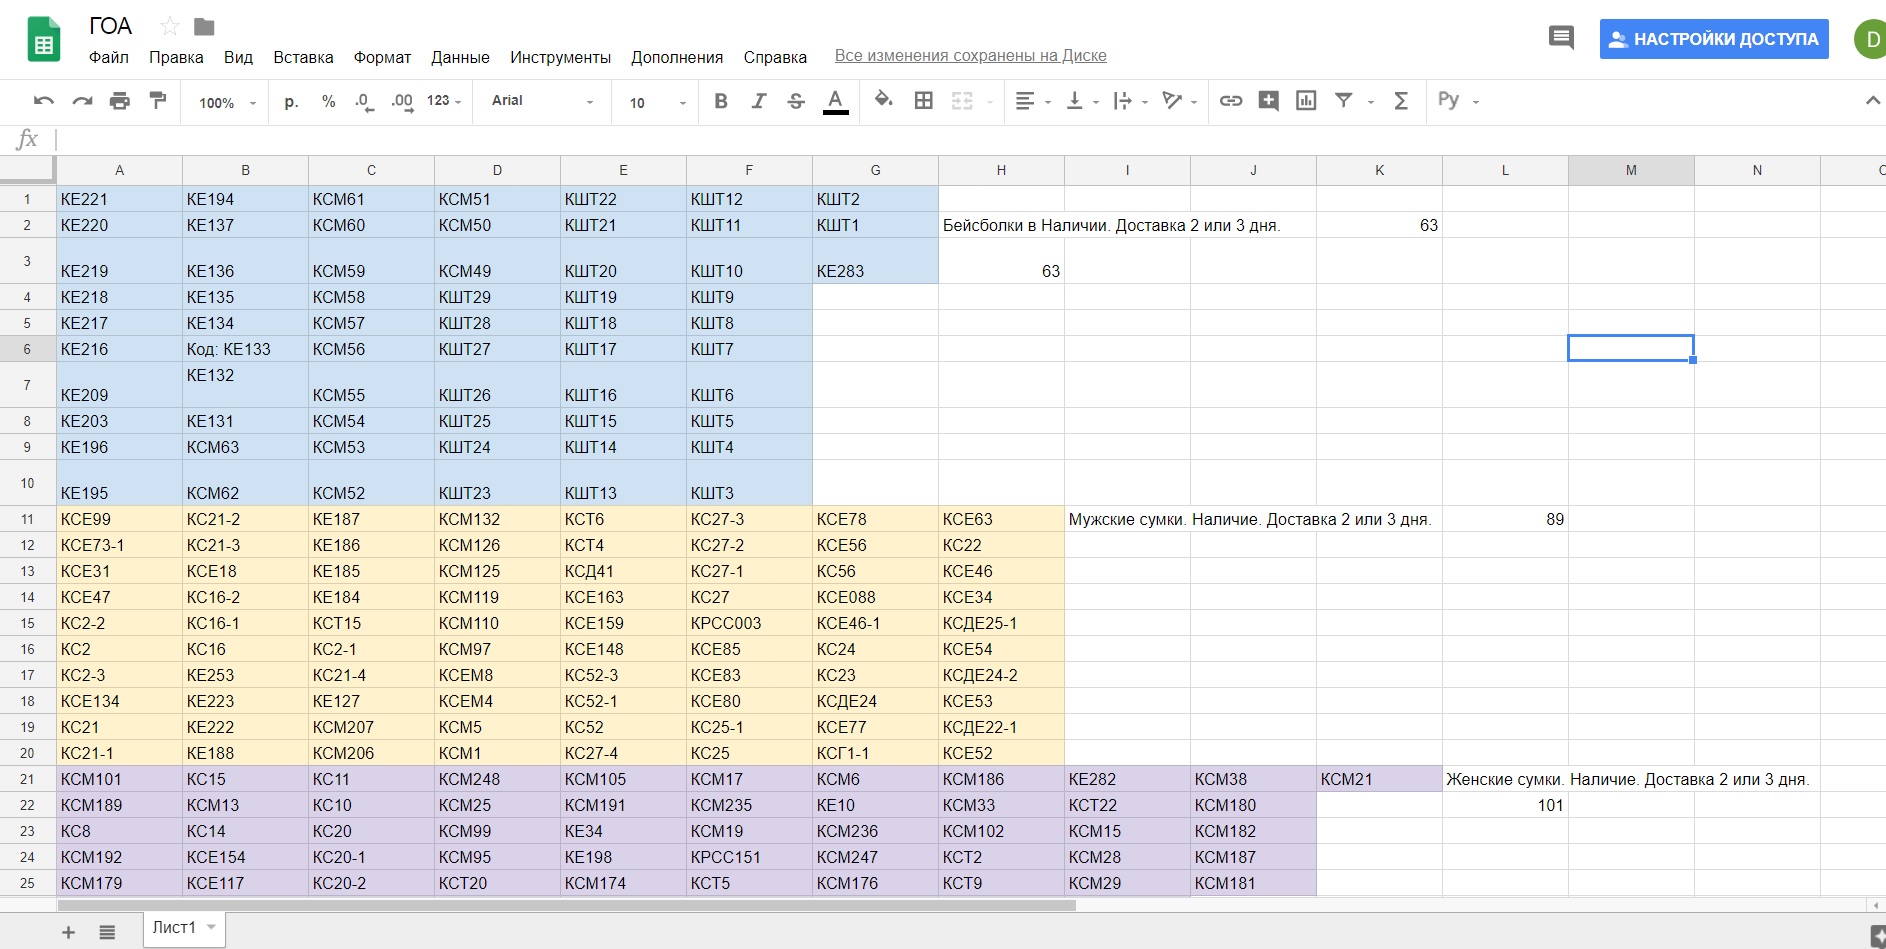
Task: Open the all sheets list icon
Action: (x=107, y=932)
